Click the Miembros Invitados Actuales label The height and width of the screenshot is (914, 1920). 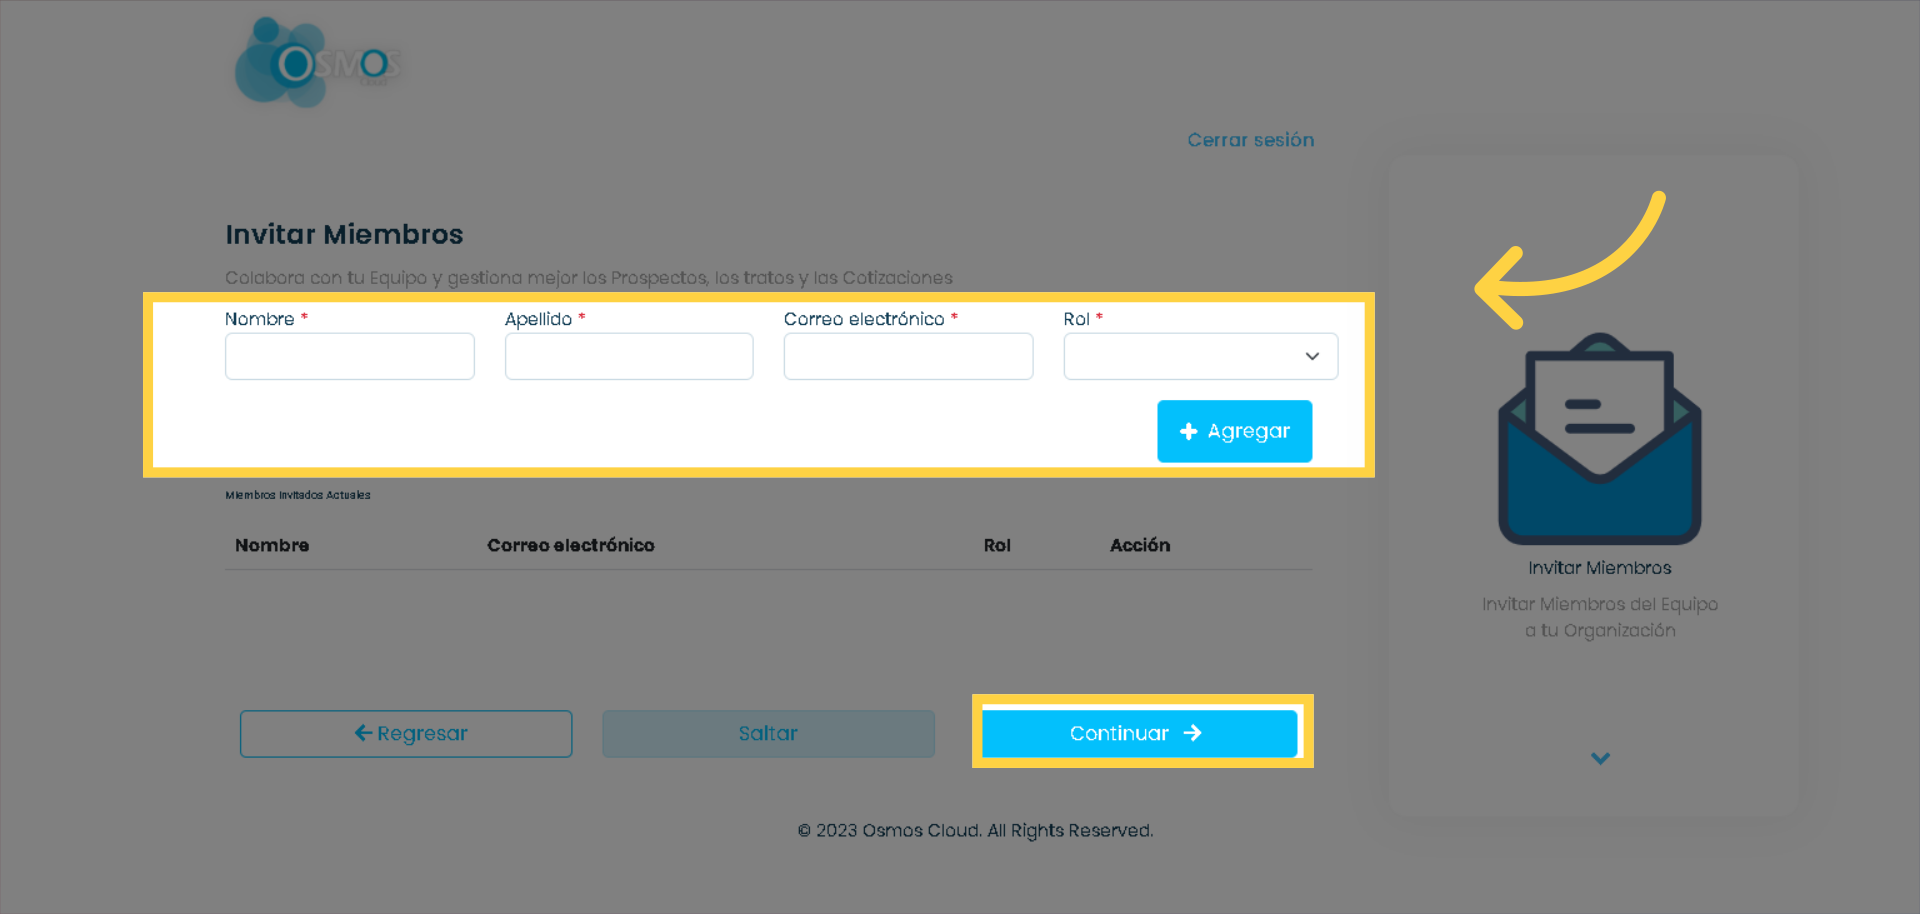[298, 495]
